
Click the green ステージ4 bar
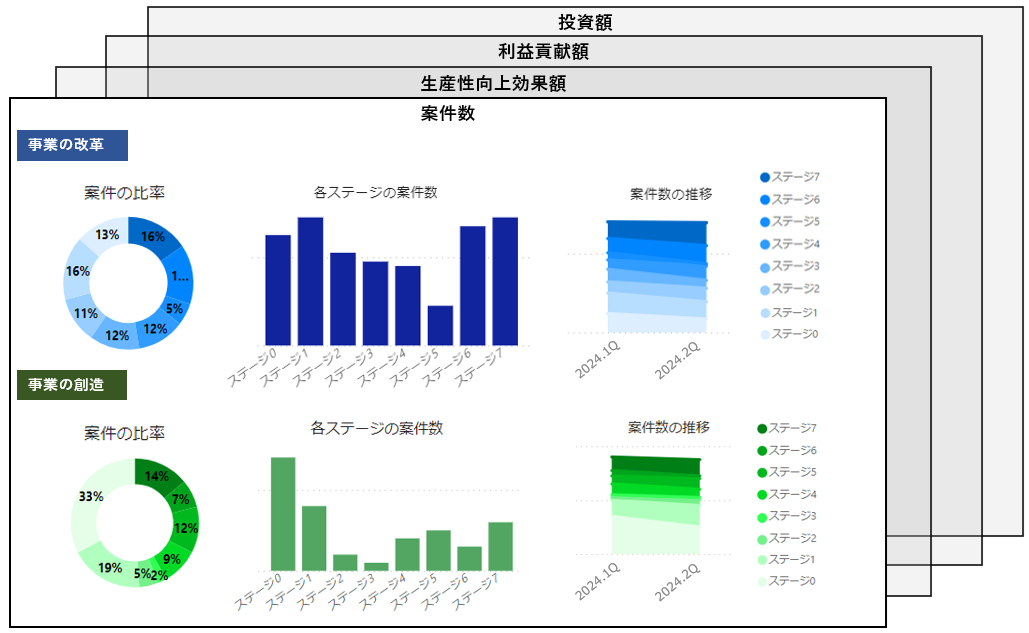click(407, 555)
